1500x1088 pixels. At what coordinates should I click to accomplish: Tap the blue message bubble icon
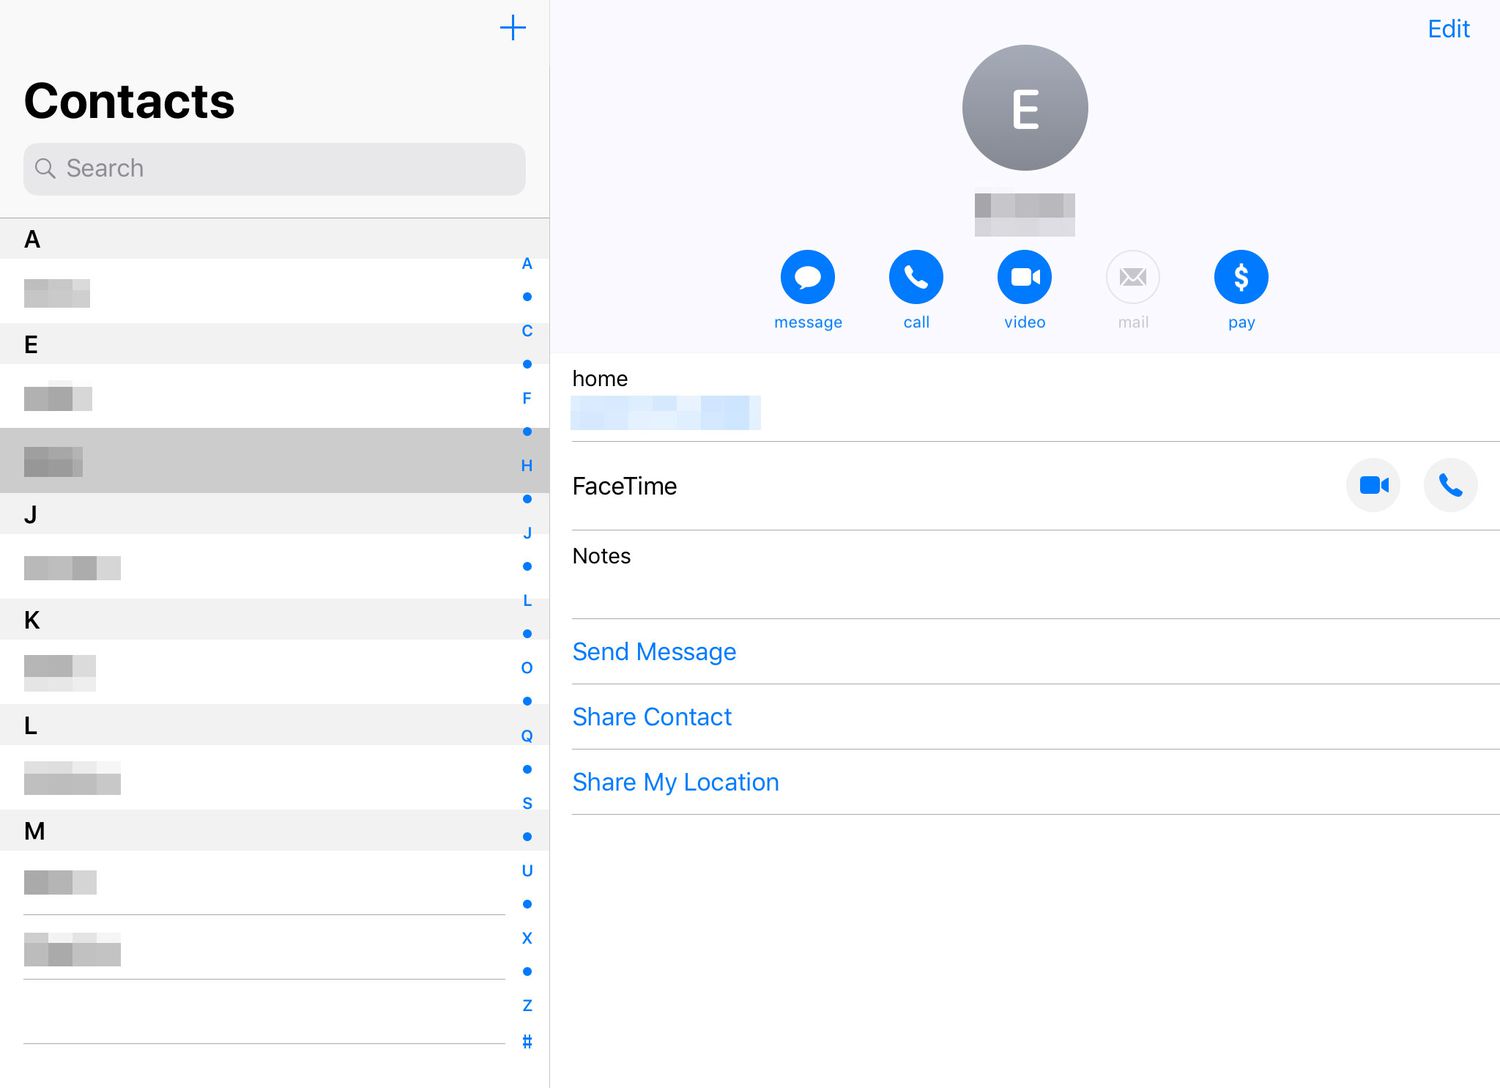(807, 277)
